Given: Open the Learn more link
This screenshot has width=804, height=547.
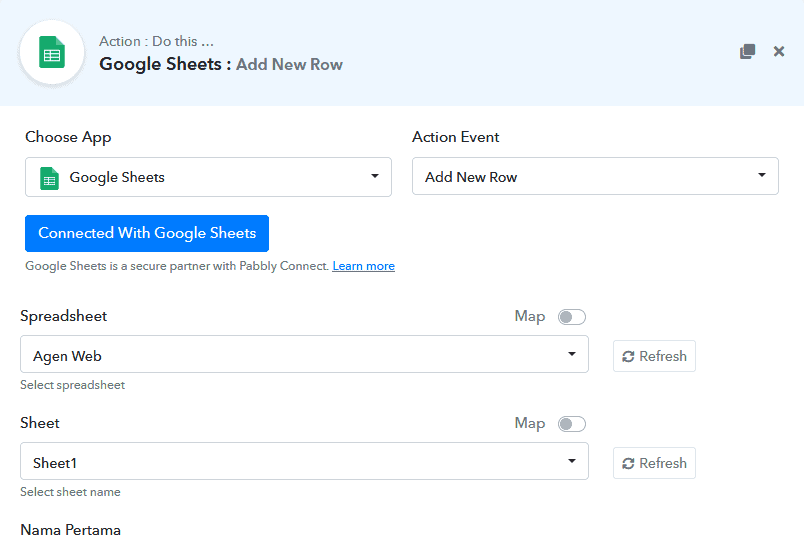Looking at the screenshot, I should click(364, 266).
